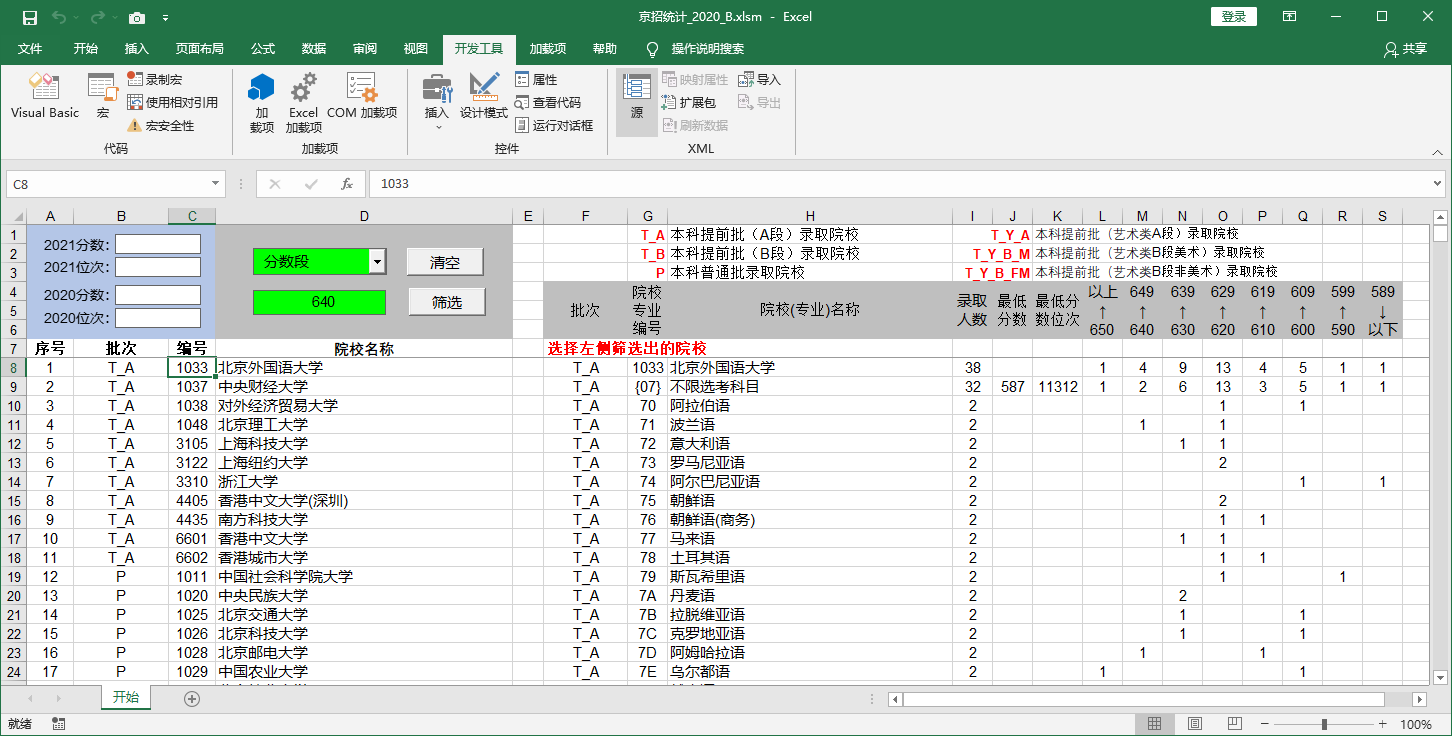
Task: Select row 14 header
Action: coord(14,482)
